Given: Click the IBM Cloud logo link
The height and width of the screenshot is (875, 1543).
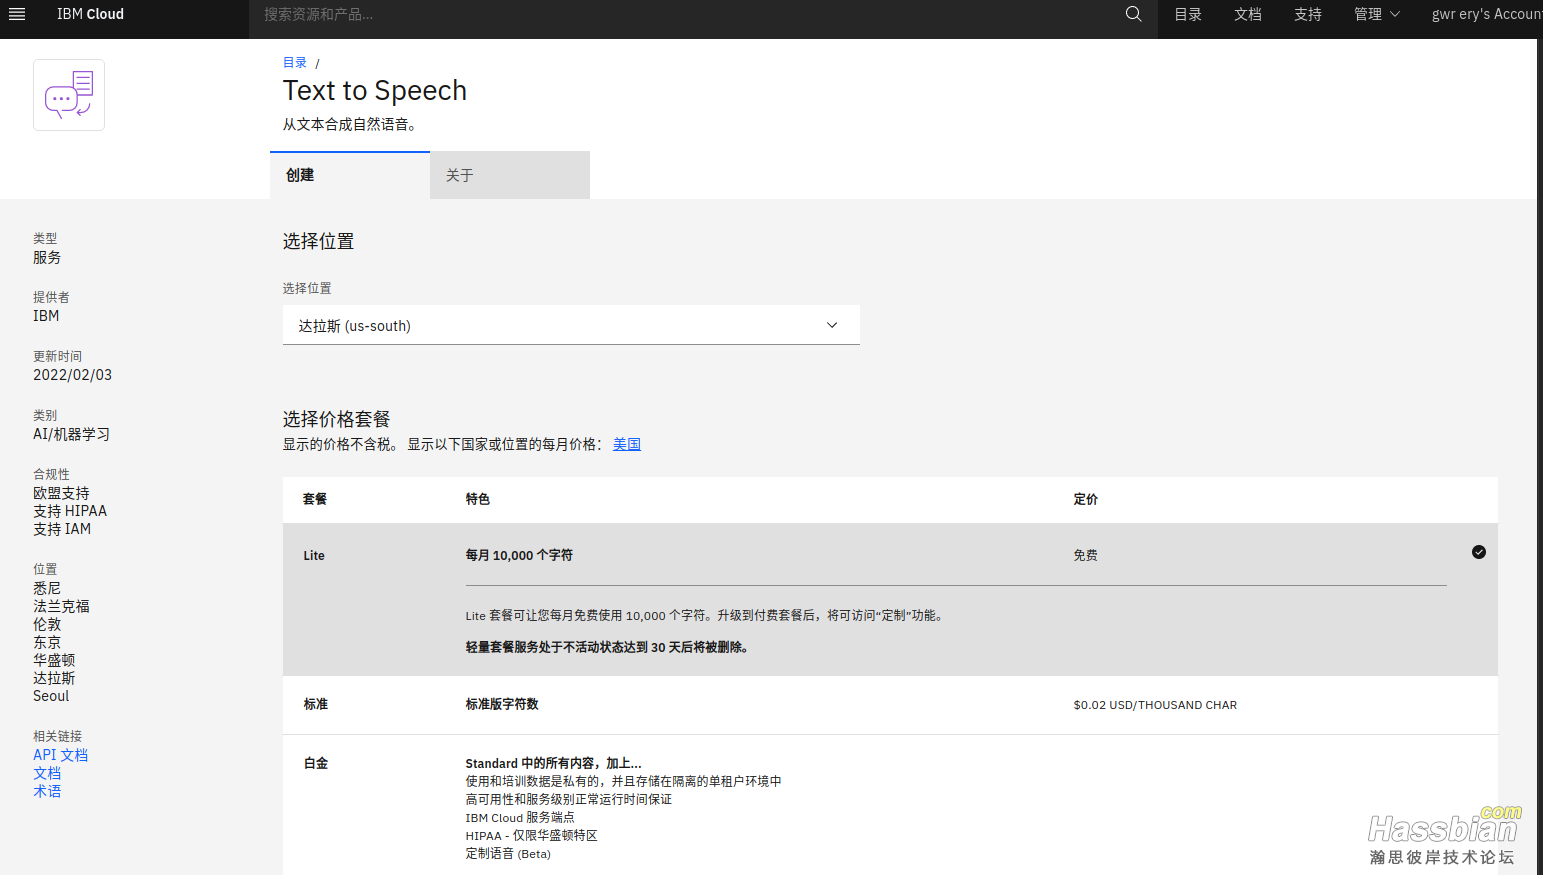Looking at the screenshot, I should 90,14.
